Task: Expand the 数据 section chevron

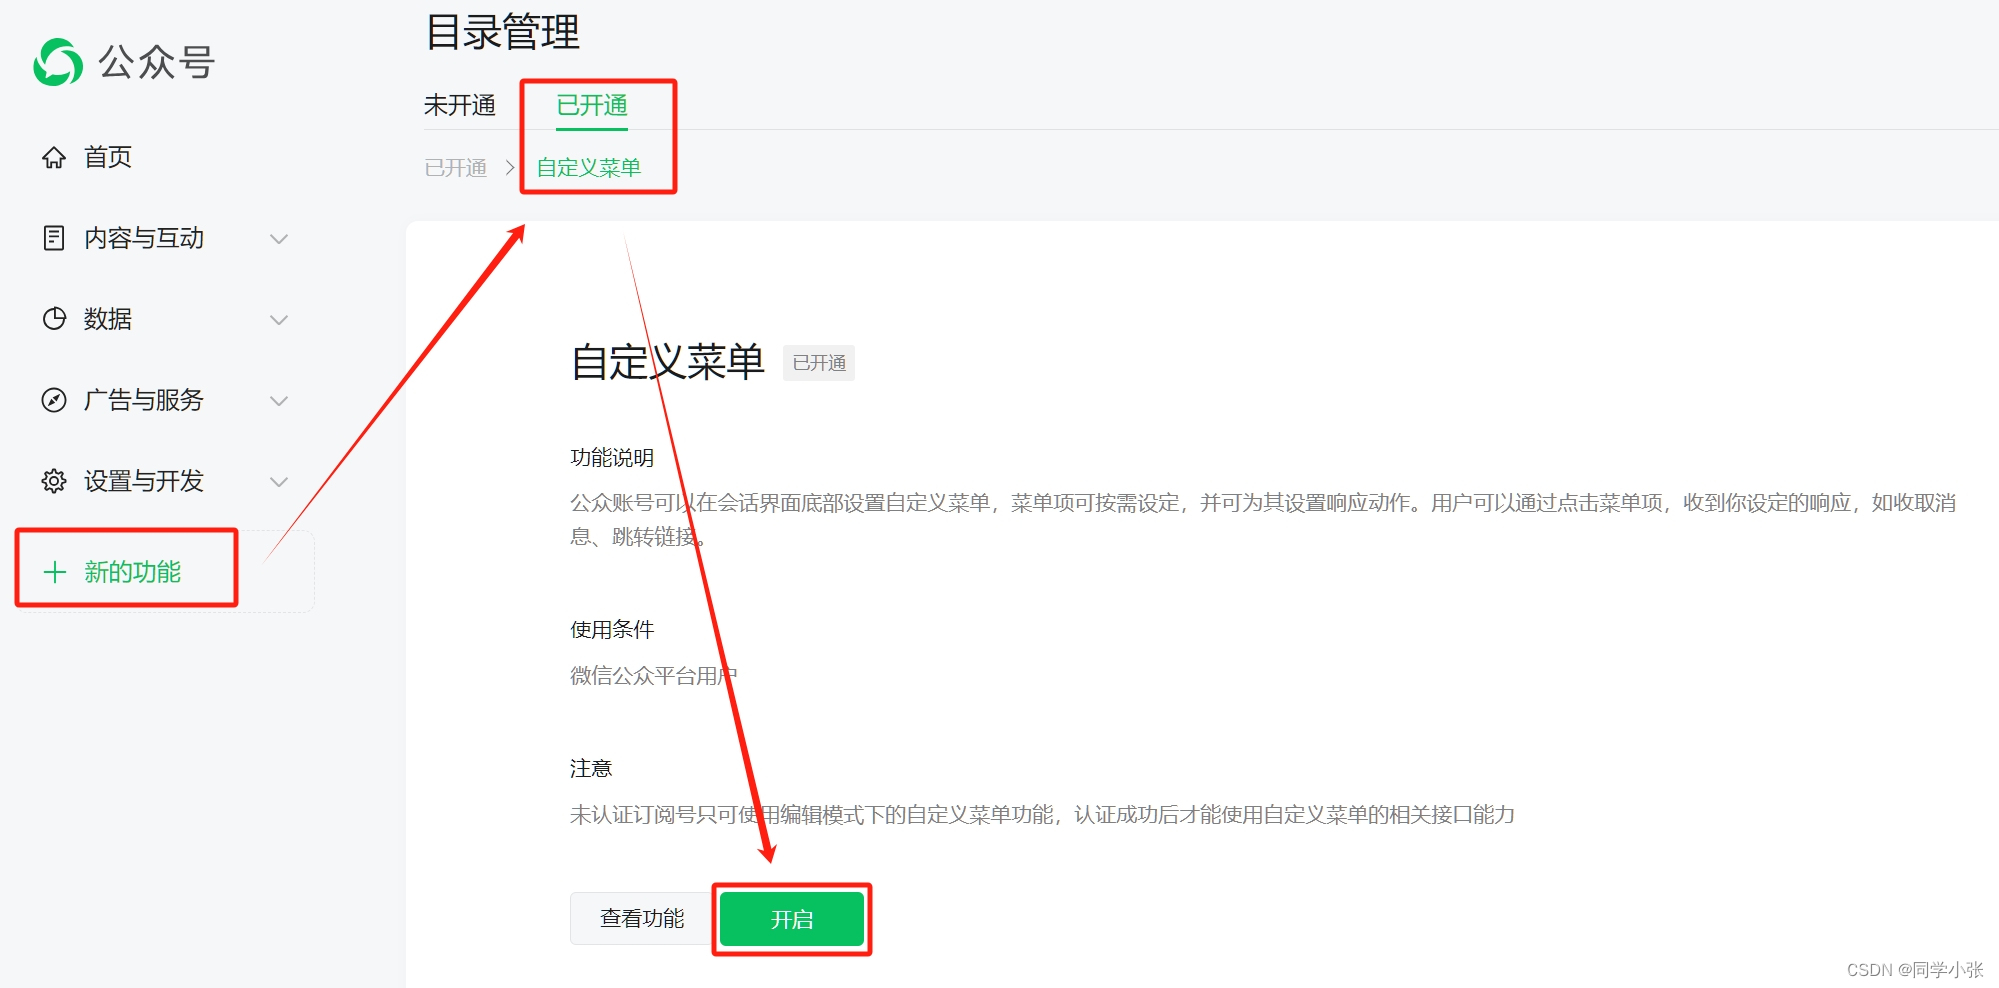Action: 280,319
